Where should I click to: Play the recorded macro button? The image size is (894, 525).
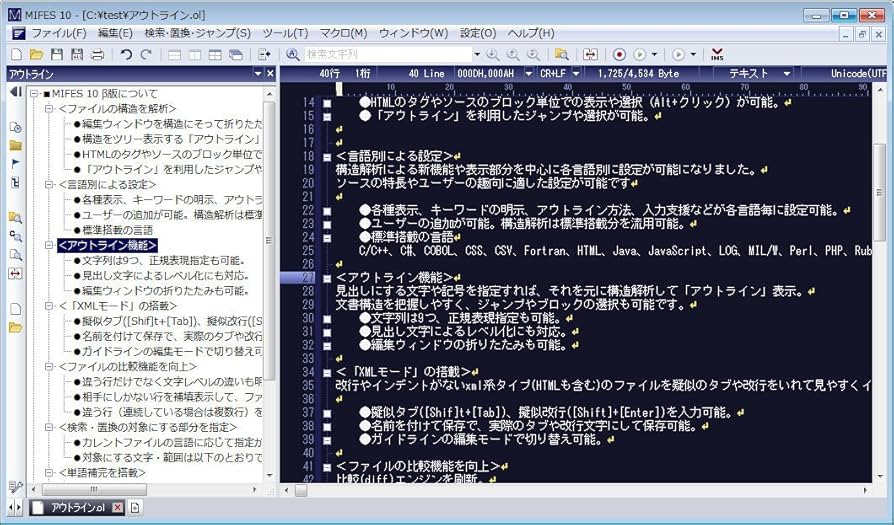(640, 55)
